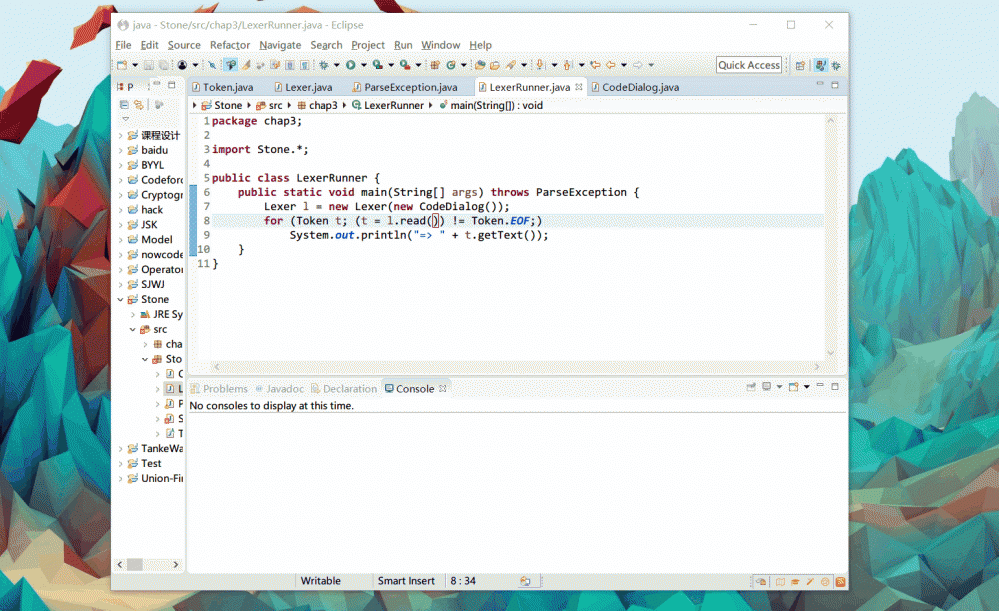
Task: Open dropdown arrow next to Run button
Action: (x=363, y=65)
